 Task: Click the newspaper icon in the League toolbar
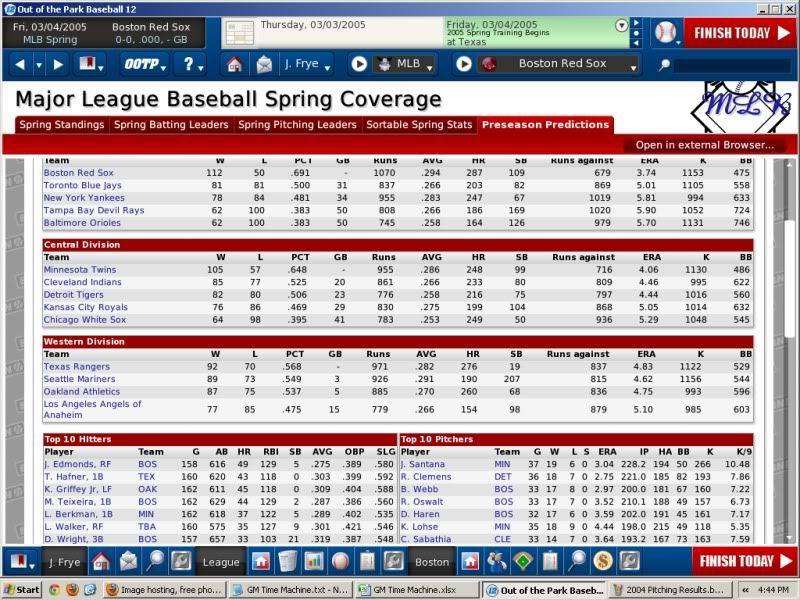point(285,563)
